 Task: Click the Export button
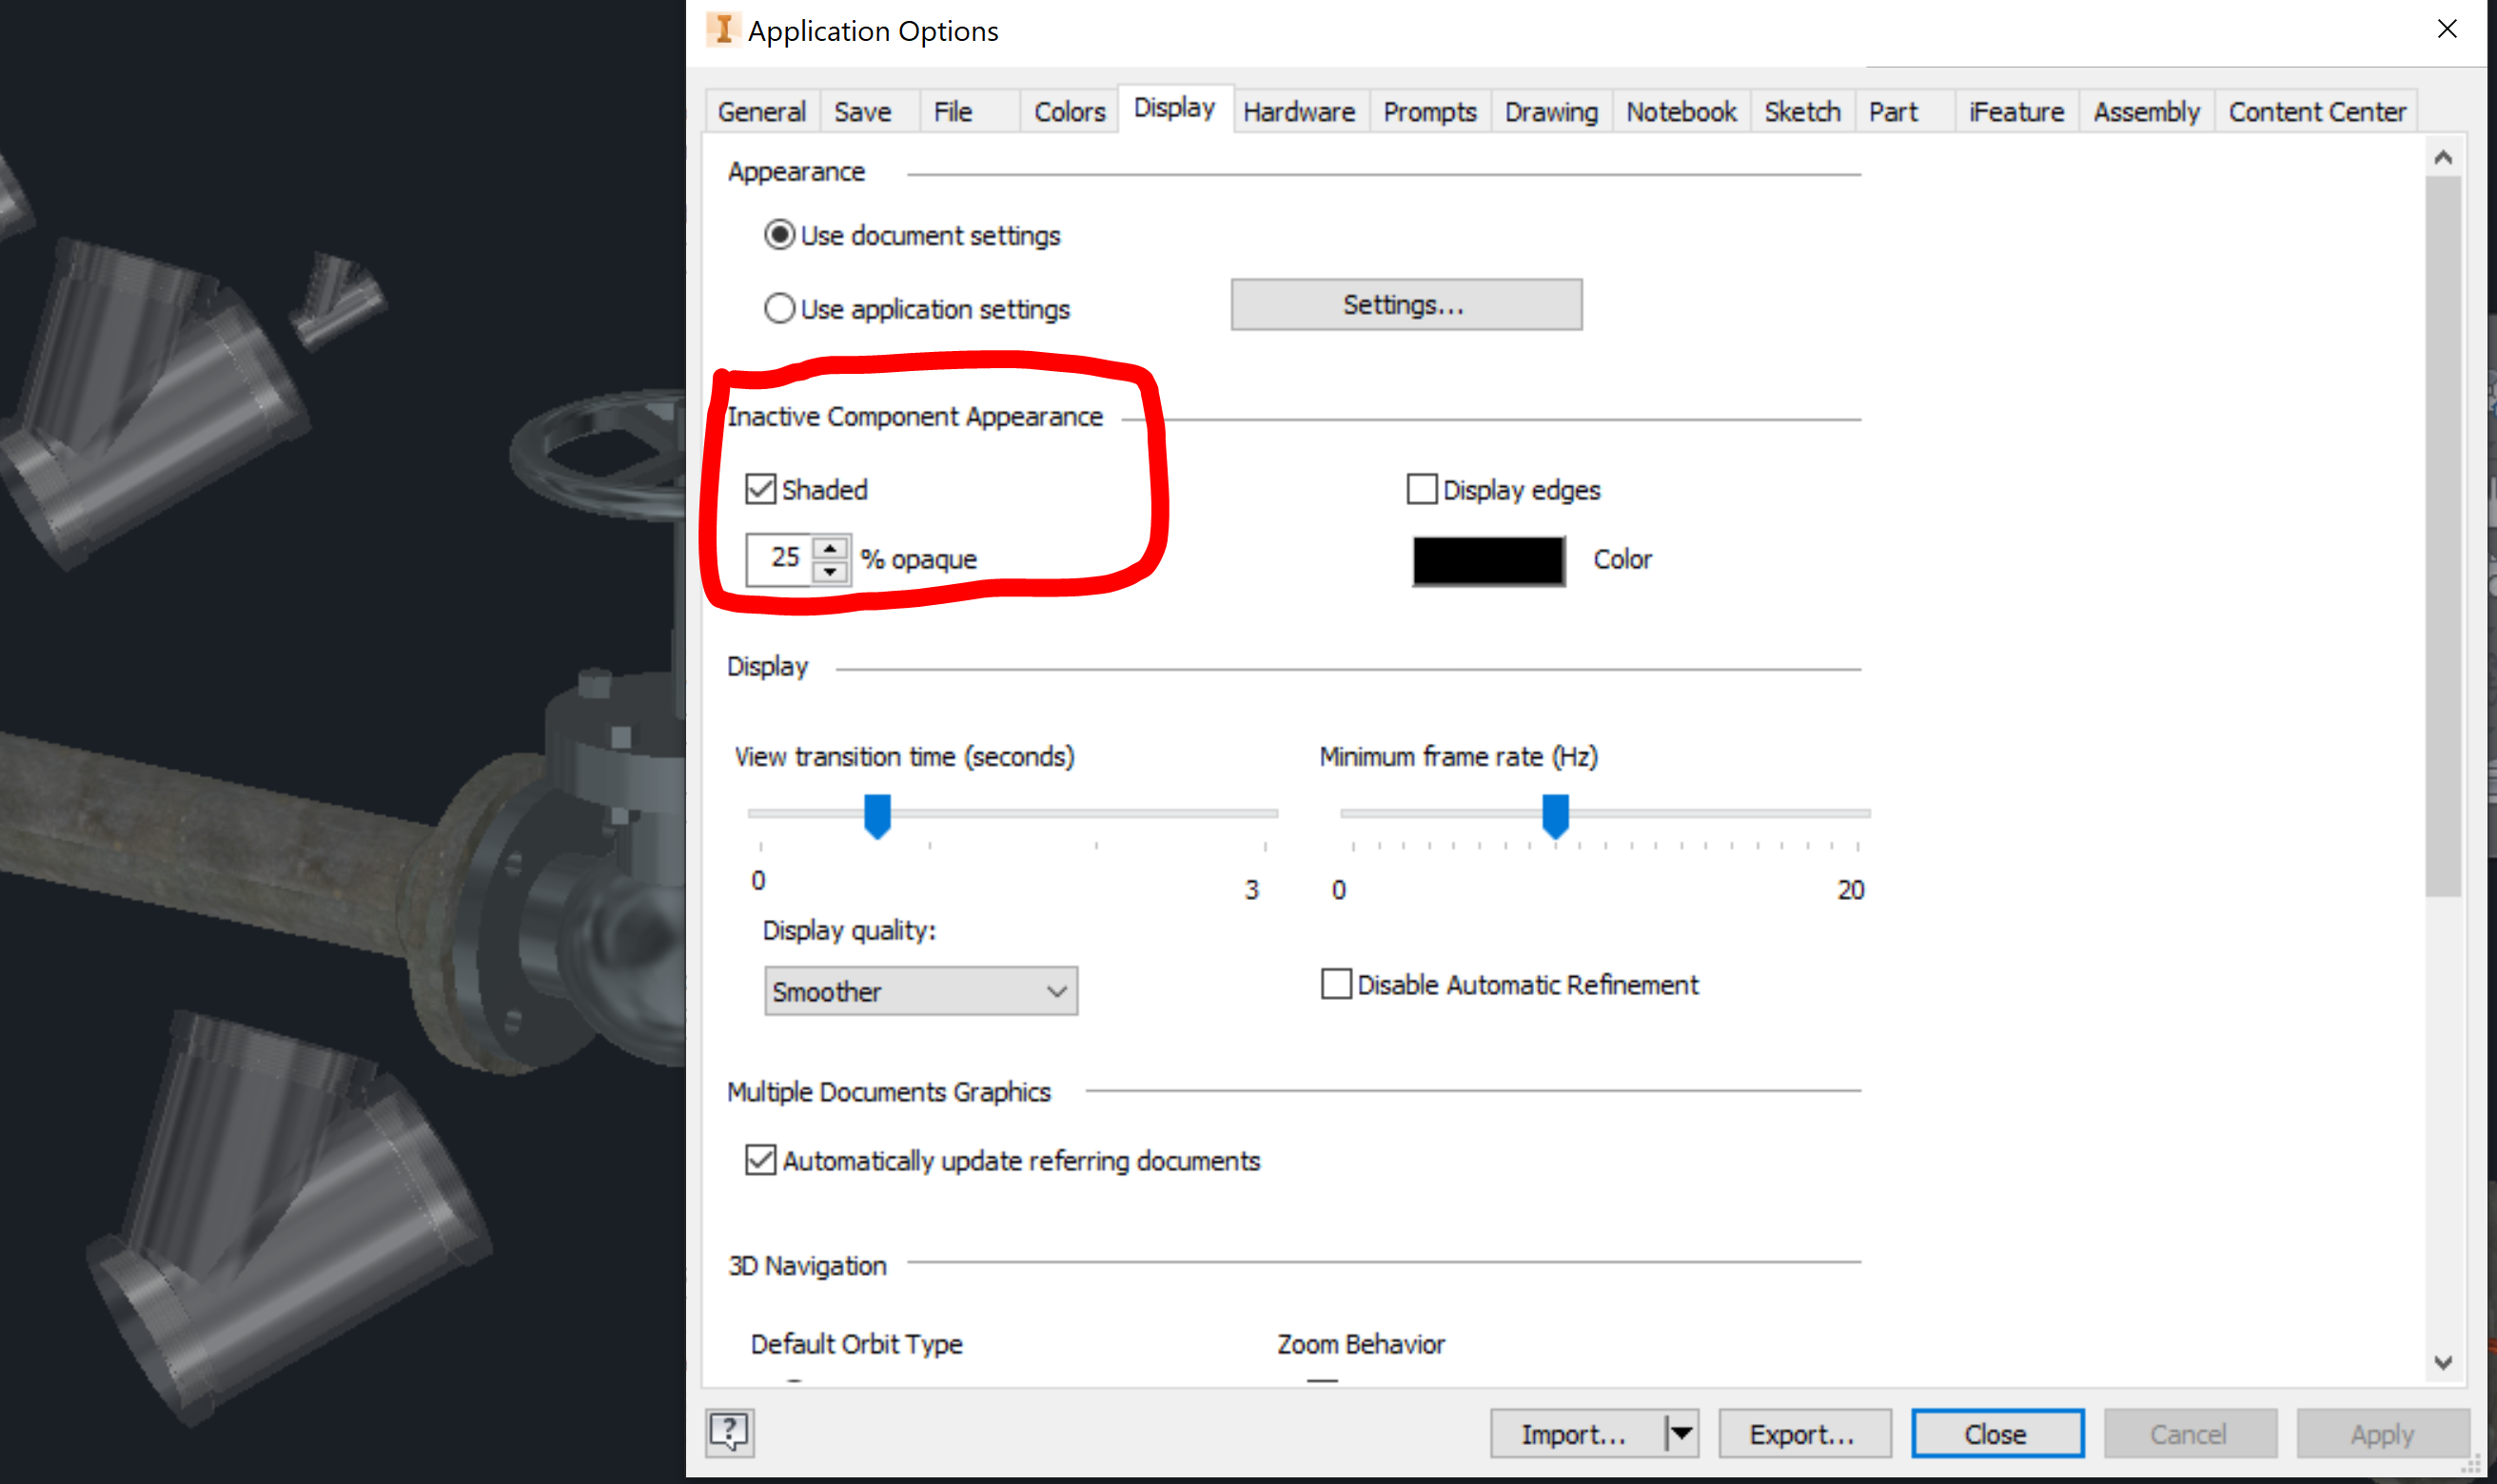pyautogui.click(x=1804, y=1432)
